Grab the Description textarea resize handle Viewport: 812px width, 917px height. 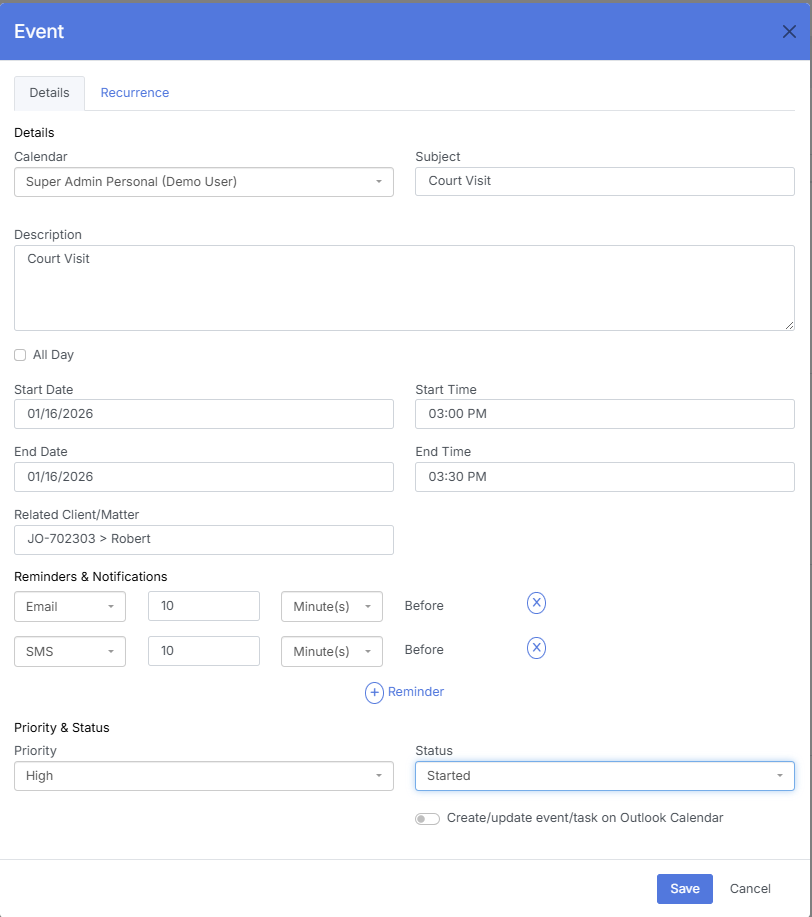(x=789, y=324)
